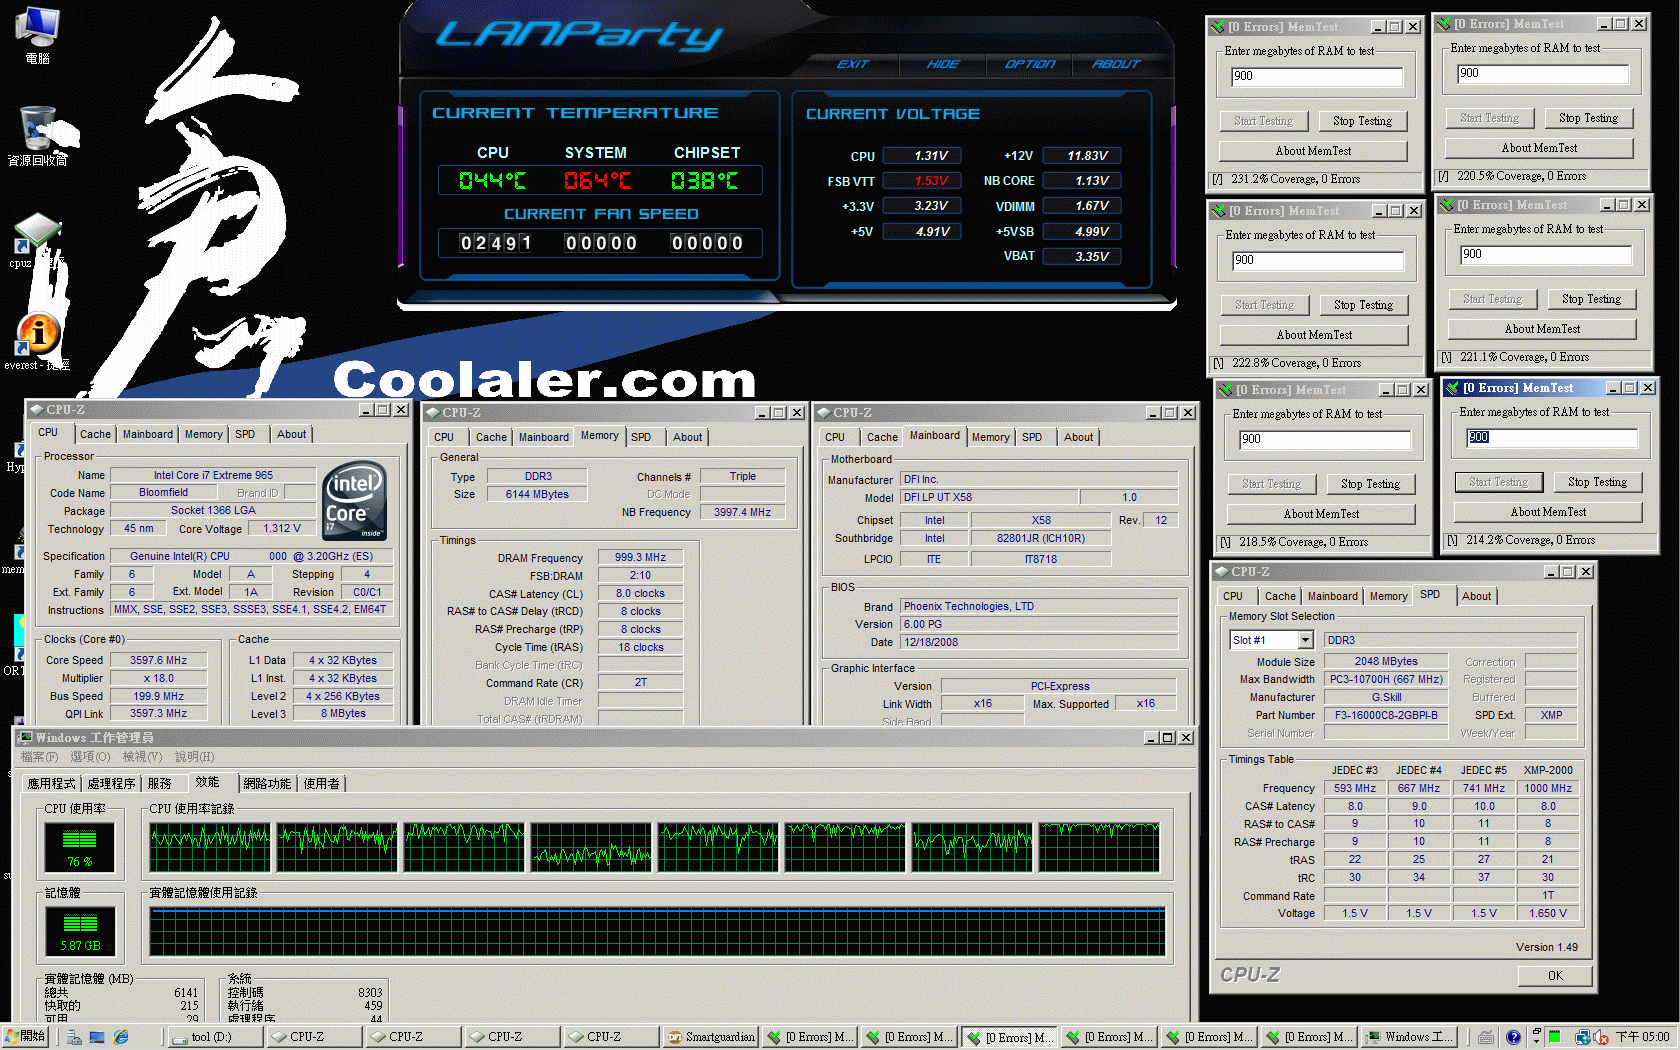This screenshot has width=1680, height=1050.
Task: Select SPD tab in CPU-Z Memory window
Action: pos(641,438)
